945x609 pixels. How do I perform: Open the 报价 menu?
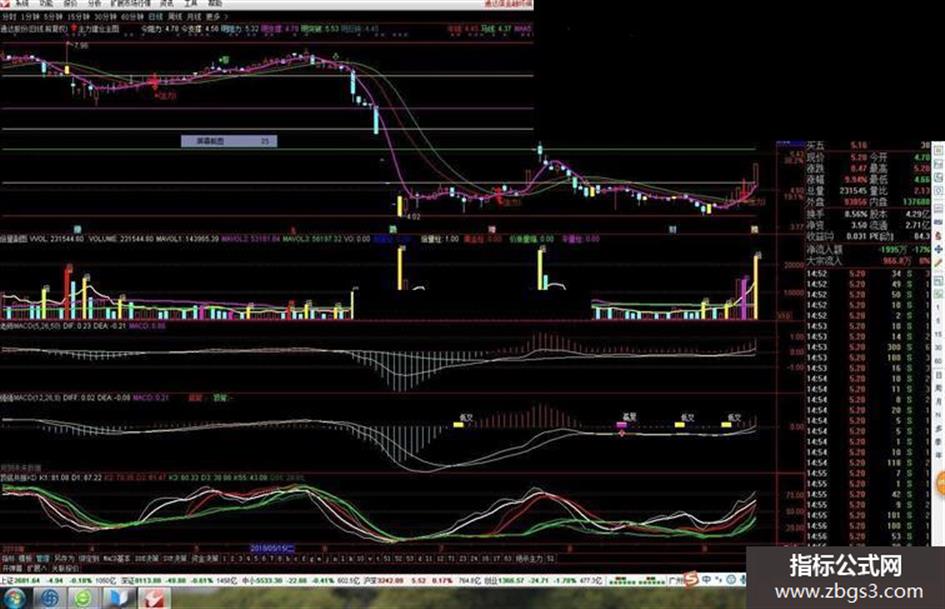point(71,4)
